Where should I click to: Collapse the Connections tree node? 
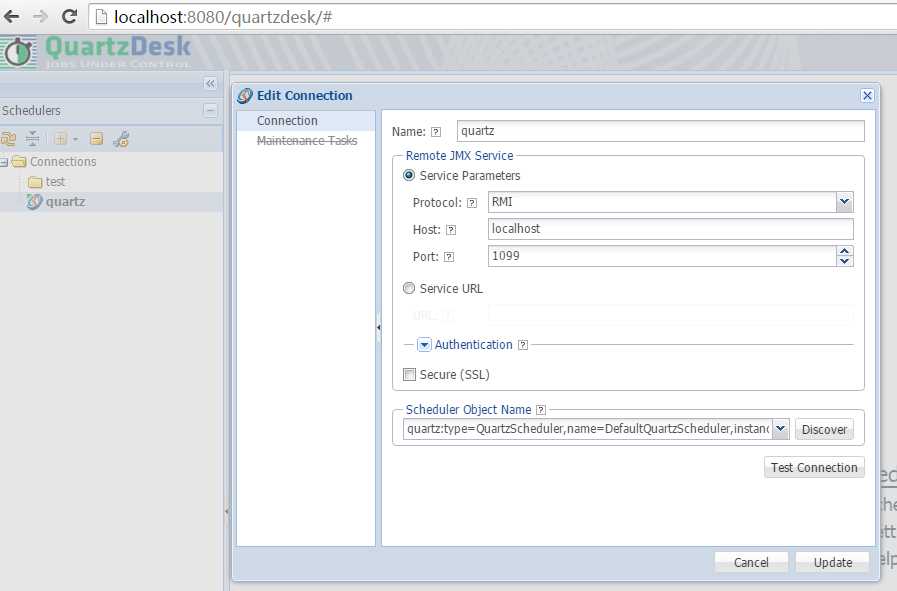point(4,162)
